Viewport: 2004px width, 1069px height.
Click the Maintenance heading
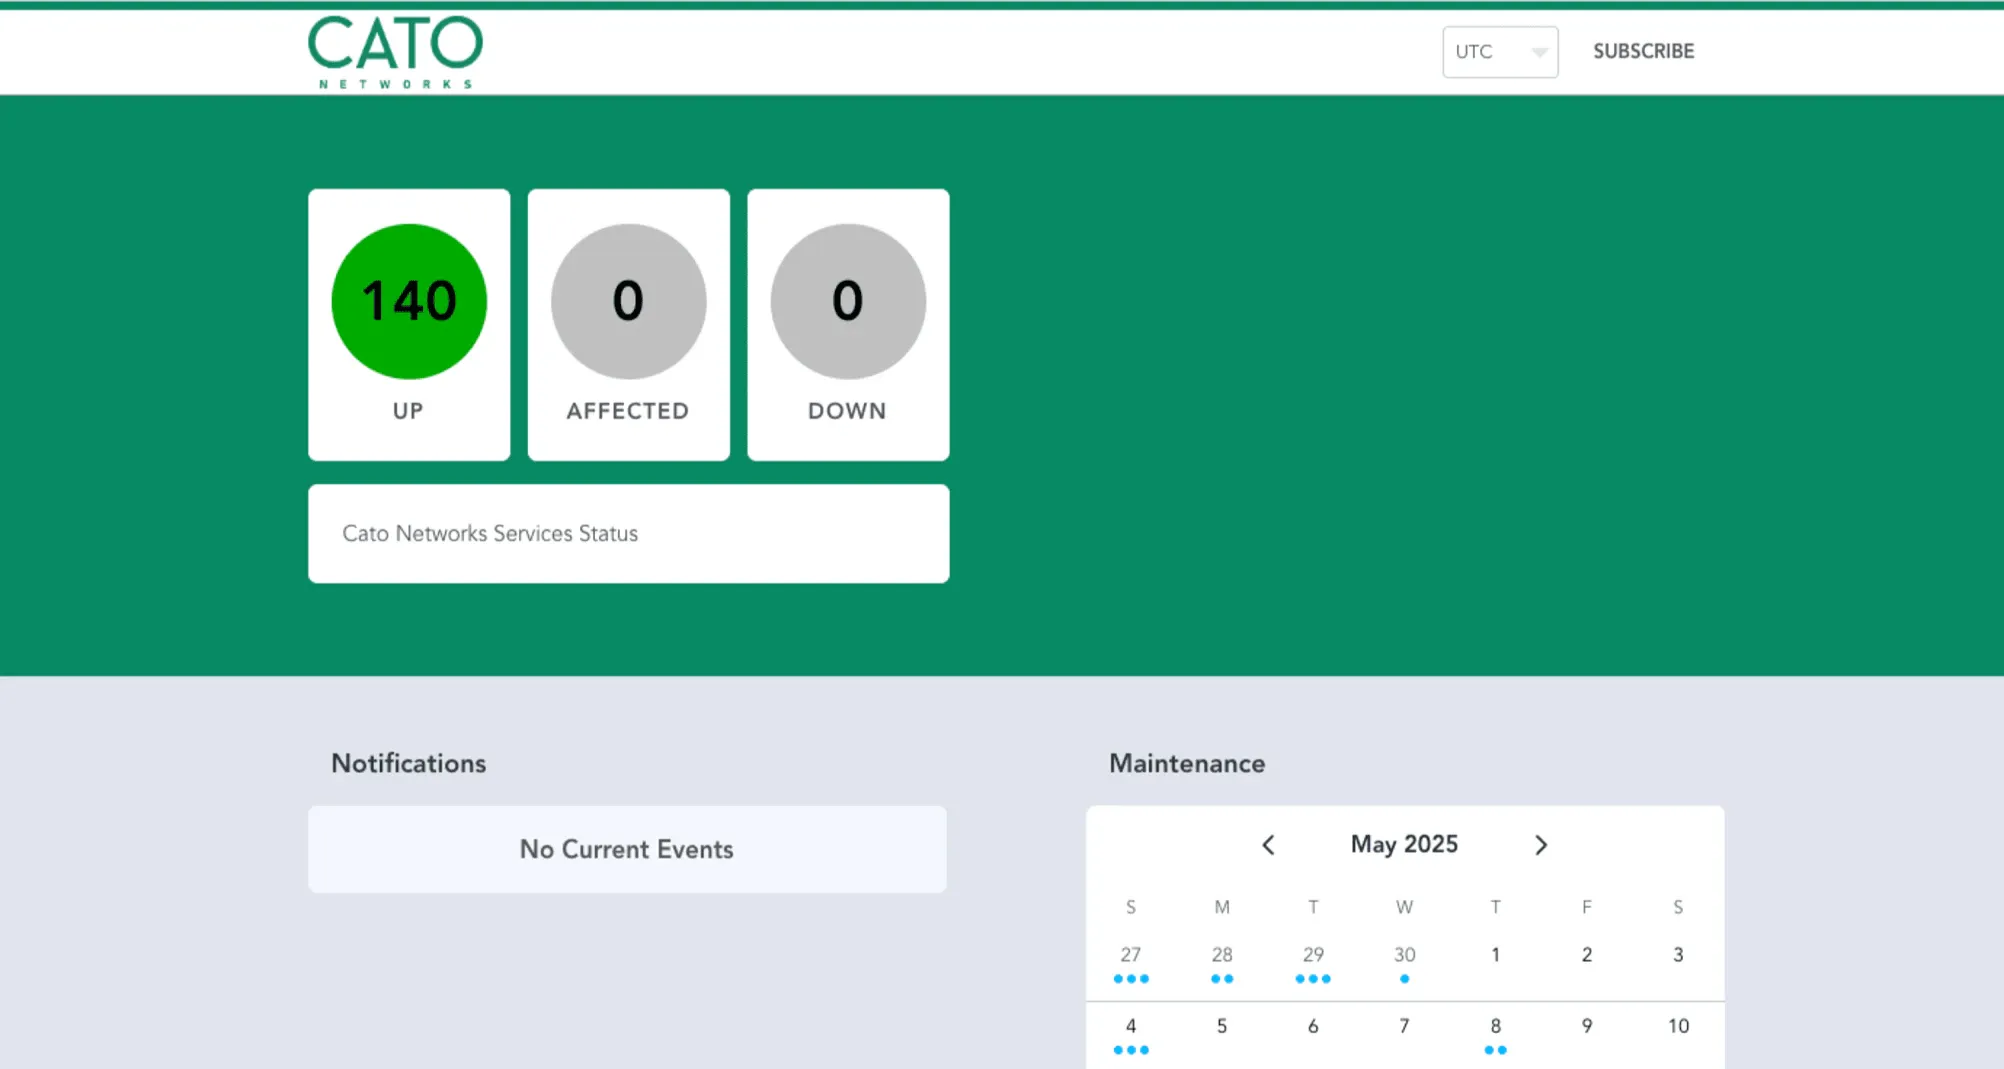[x=1187, y=763]
